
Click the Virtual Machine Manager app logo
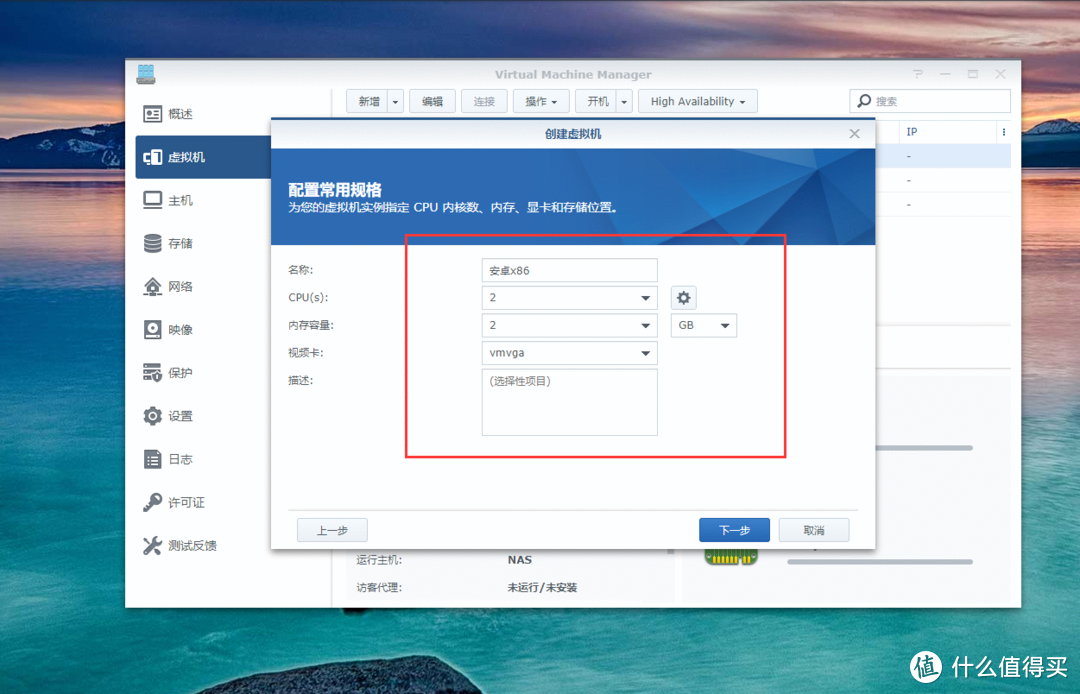146,74
